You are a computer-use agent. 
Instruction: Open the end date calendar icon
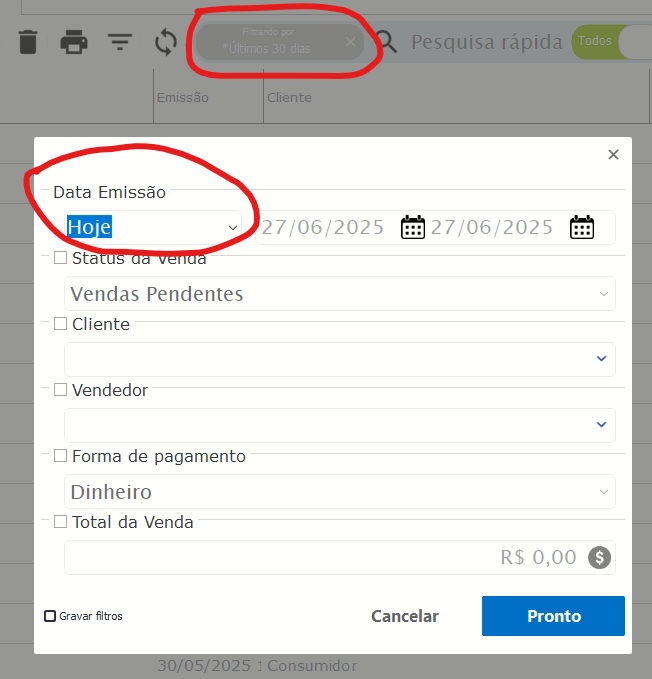click(582, 227)
